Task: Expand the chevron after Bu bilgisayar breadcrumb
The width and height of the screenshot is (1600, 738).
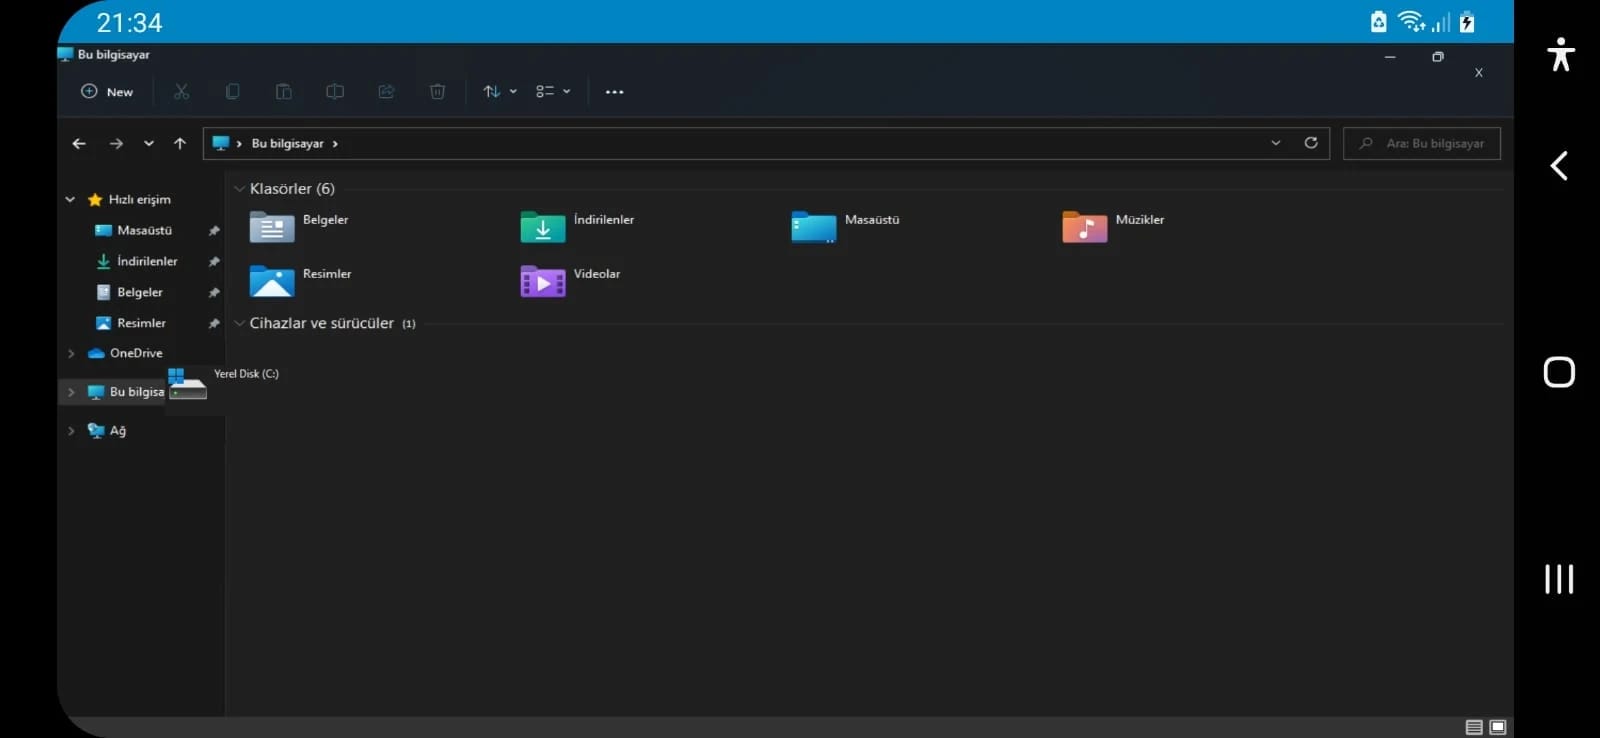Action: coord(335,144)
